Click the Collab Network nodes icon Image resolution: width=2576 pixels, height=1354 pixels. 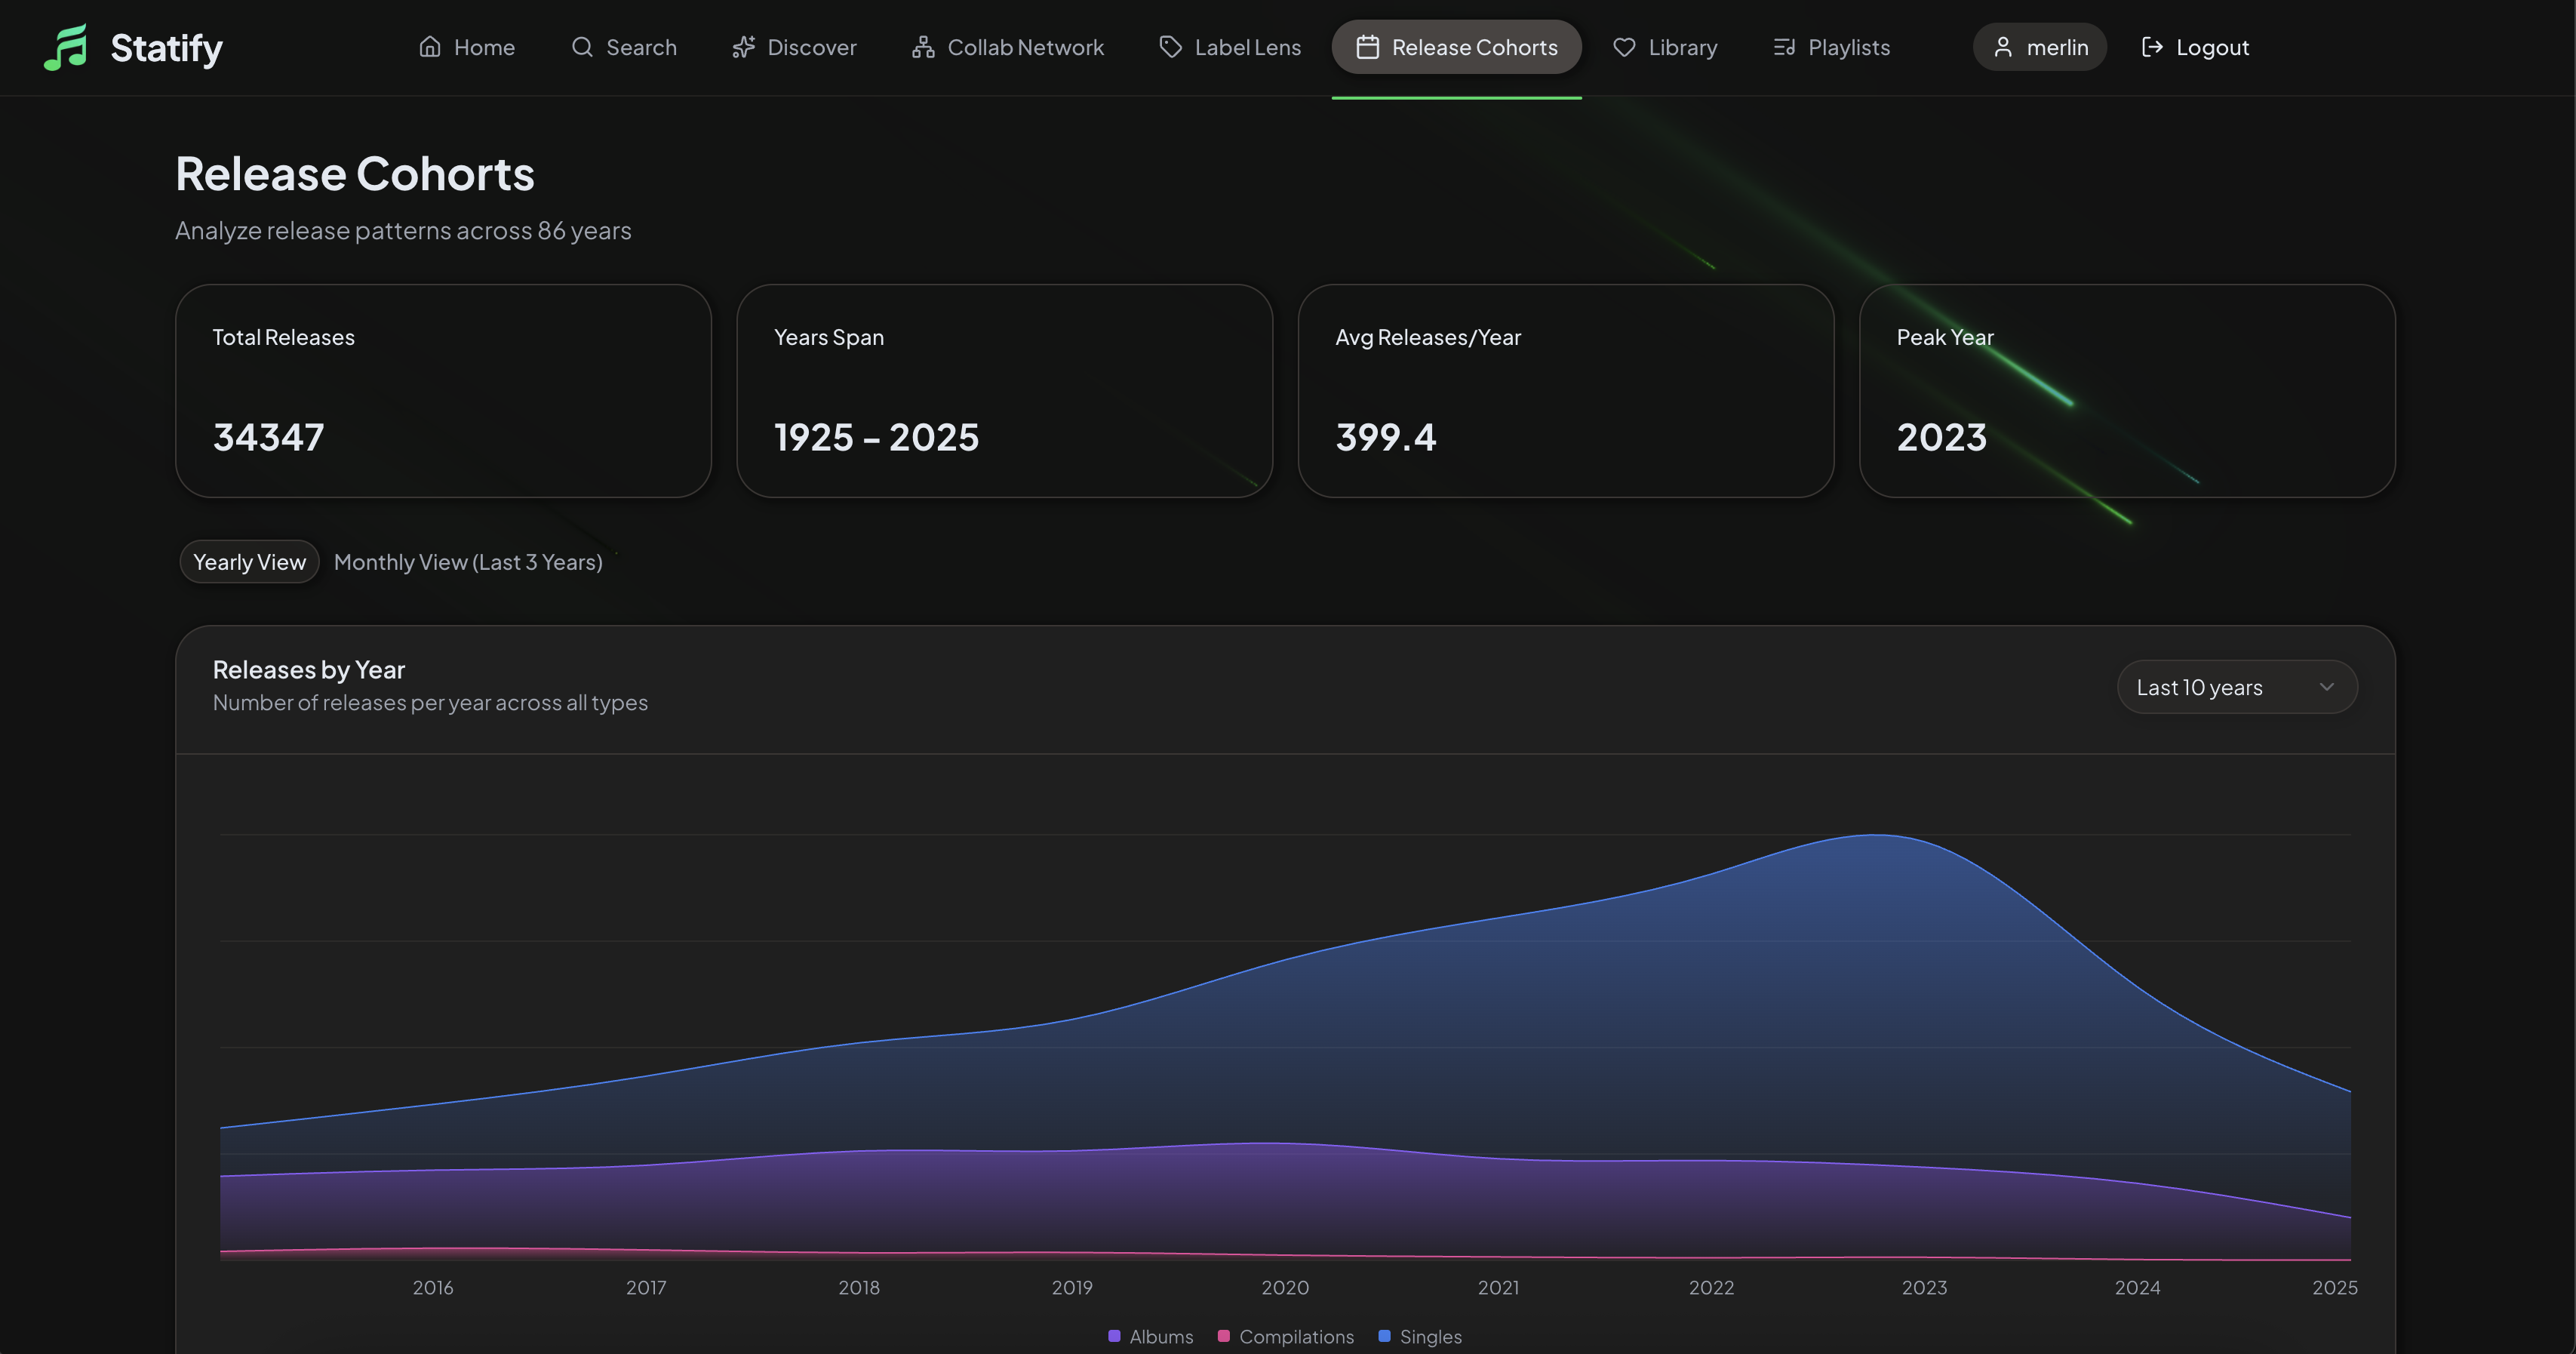tap(923, 47)
